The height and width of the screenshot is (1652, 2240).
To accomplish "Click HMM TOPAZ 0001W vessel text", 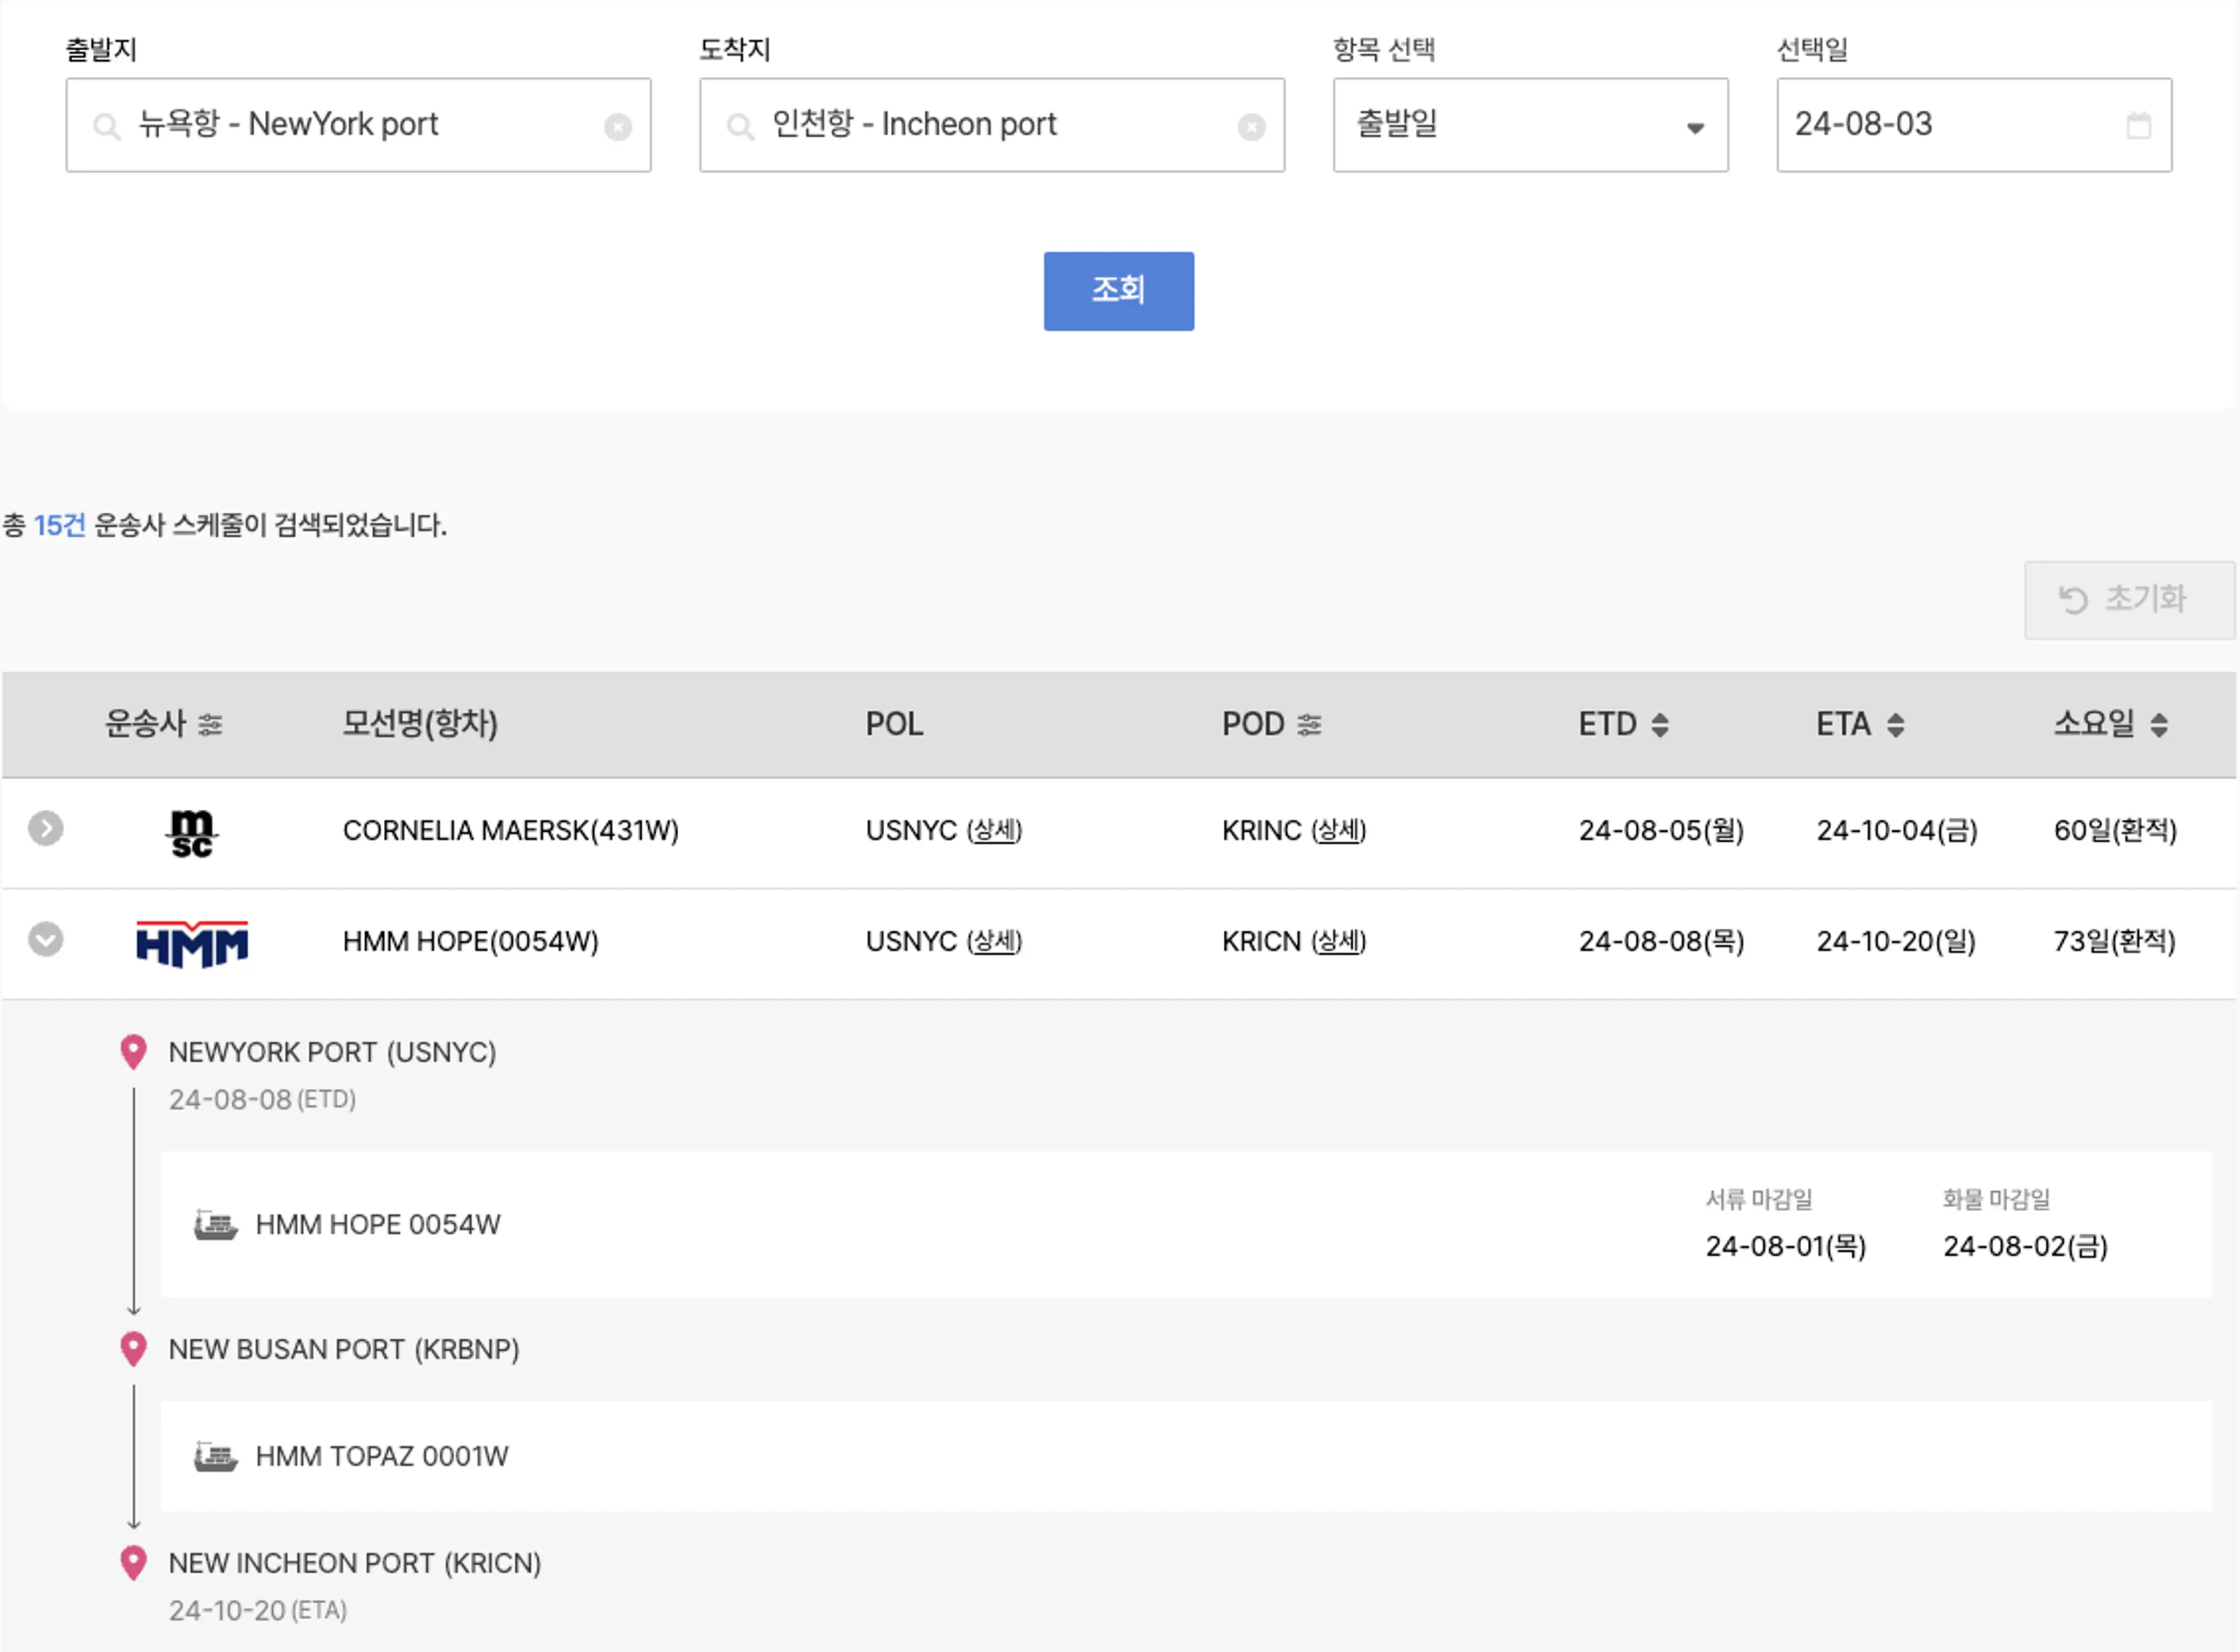I will click(x=382, y=1457).
